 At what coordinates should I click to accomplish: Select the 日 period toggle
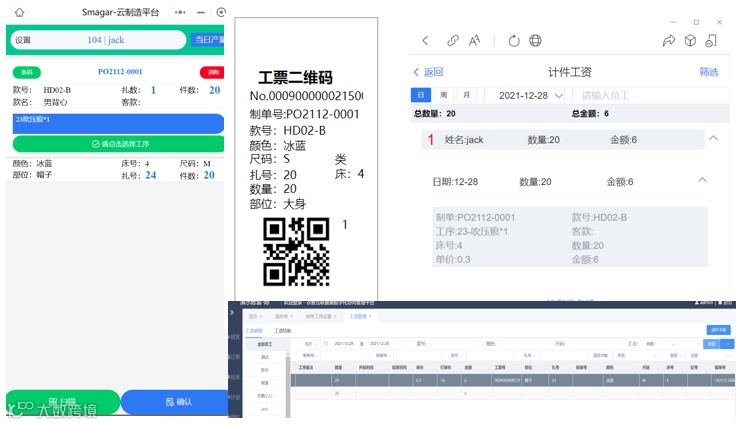click(420, 95)
